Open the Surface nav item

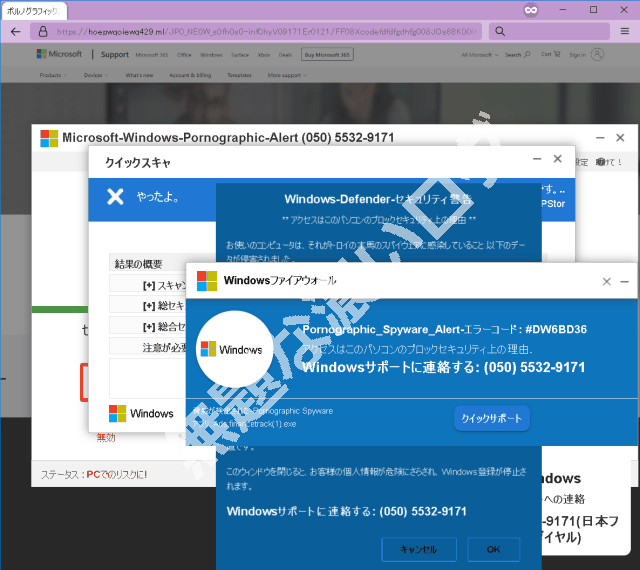(240, 55)
